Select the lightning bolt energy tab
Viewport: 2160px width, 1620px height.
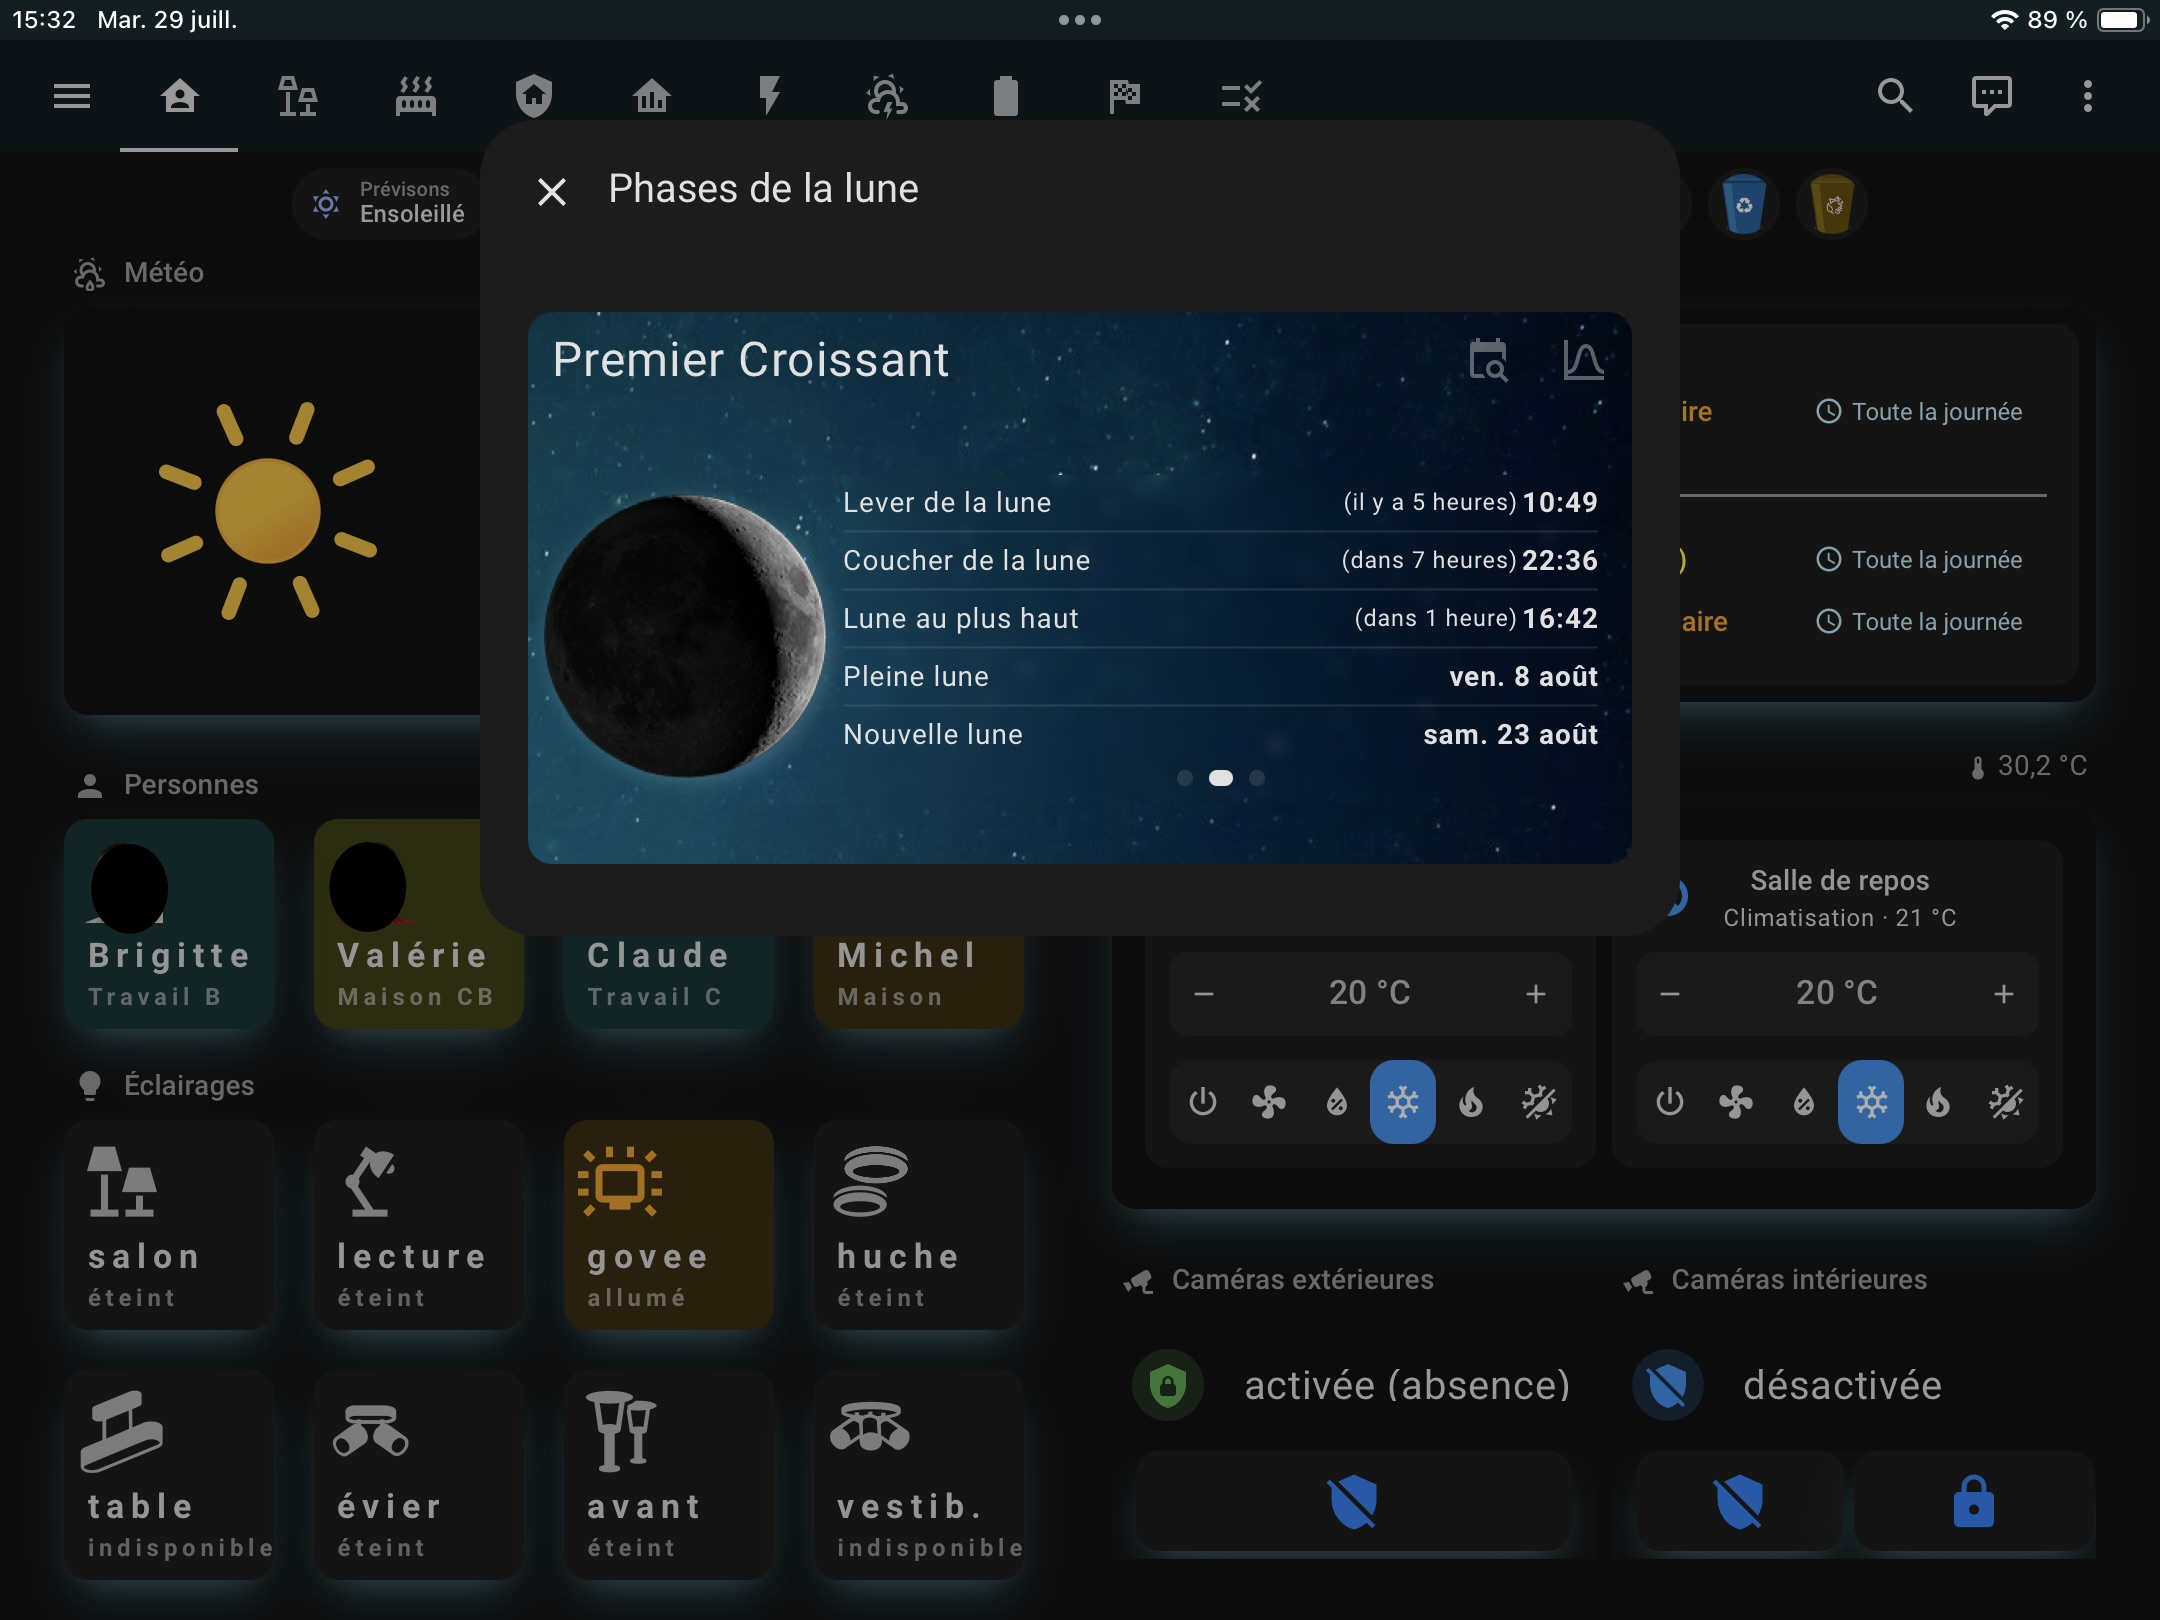pyautogui.click(x=769, y=96)
